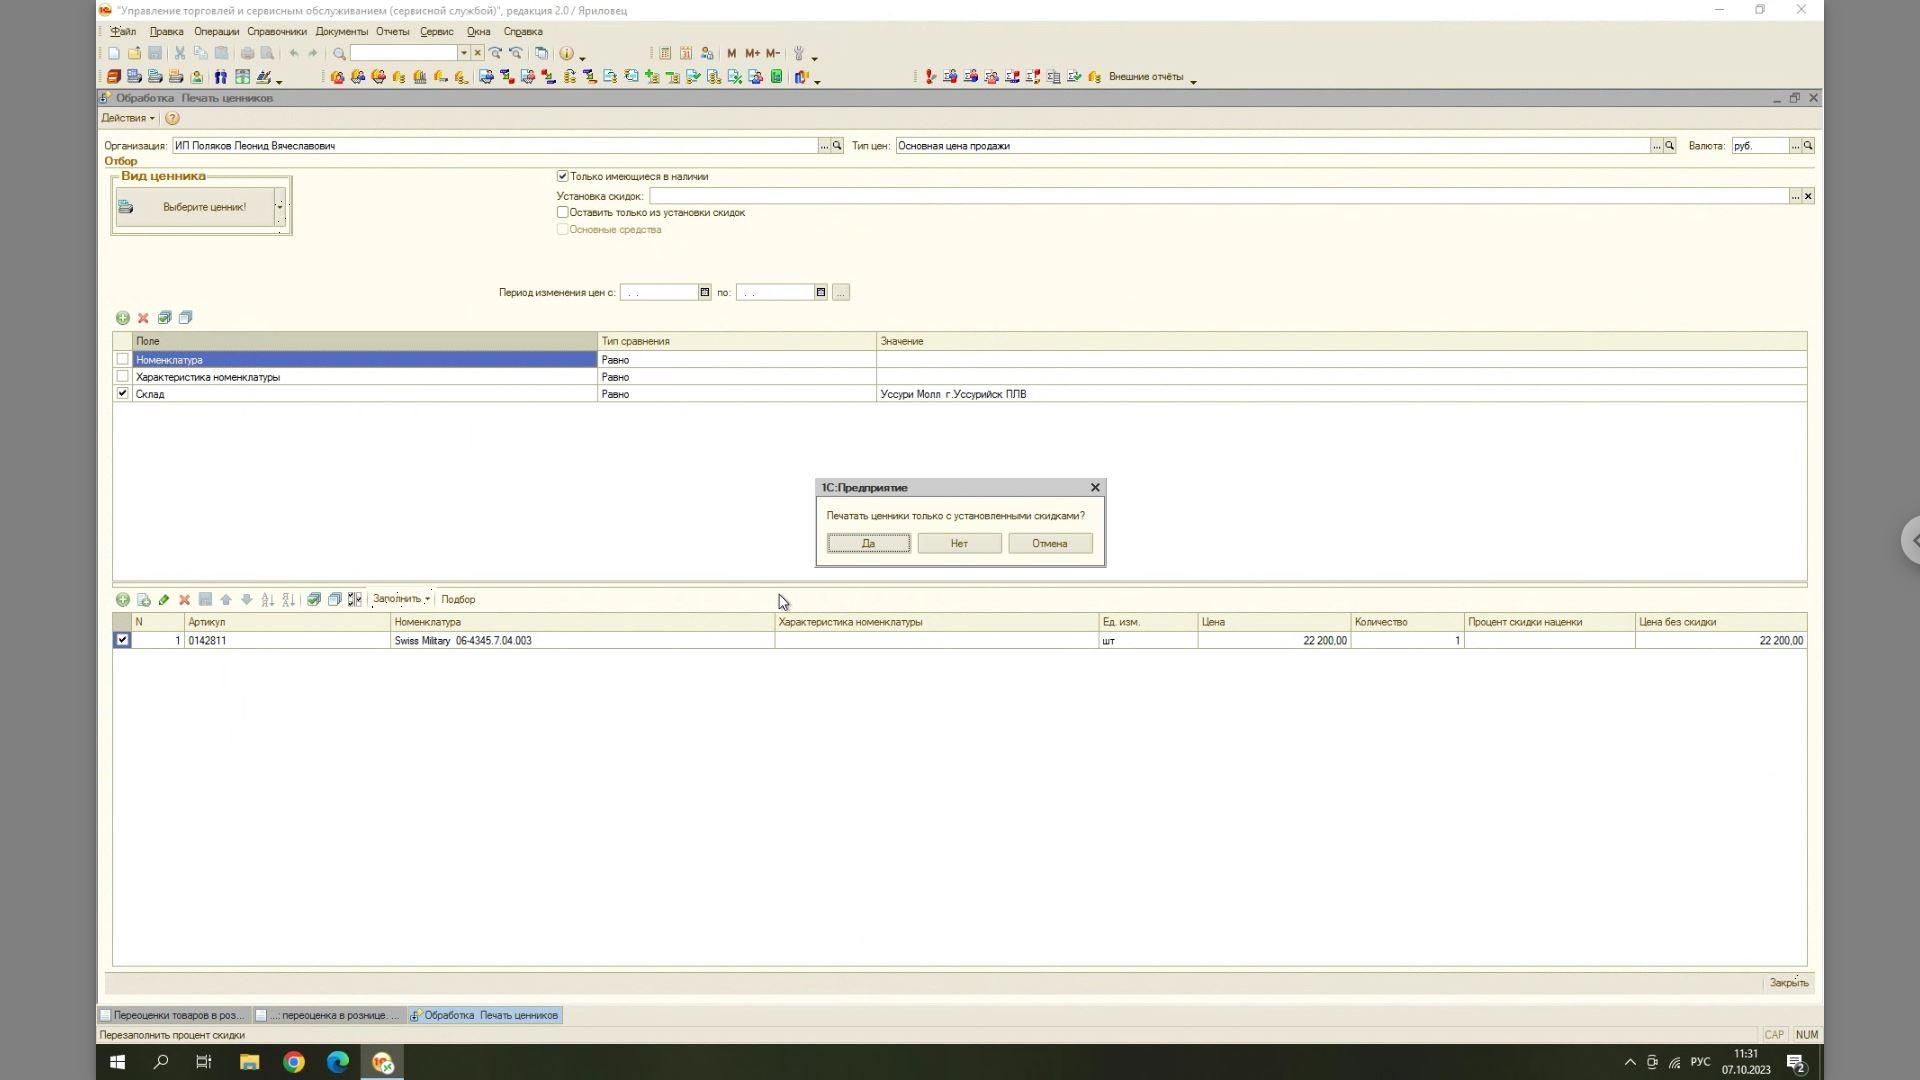Screen dimensions: 1920x1080
Task: Click Нет in the 1С:Предприятие dialog
Action: coord(959,544)
